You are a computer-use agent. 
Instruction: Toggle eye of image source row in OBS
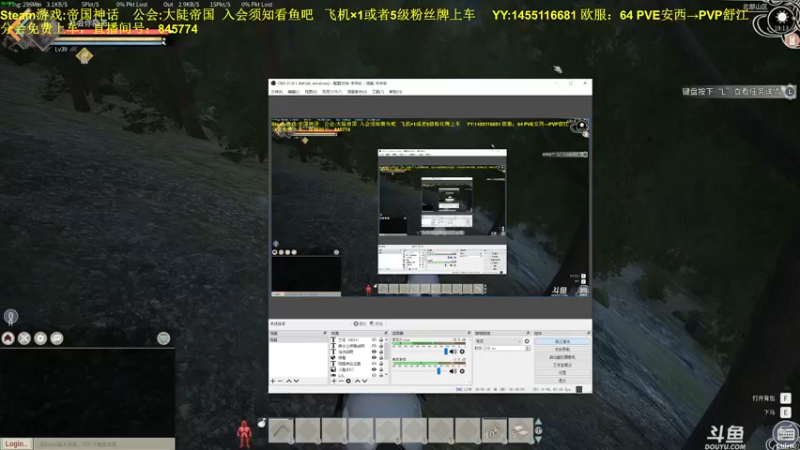click(374, 369)
